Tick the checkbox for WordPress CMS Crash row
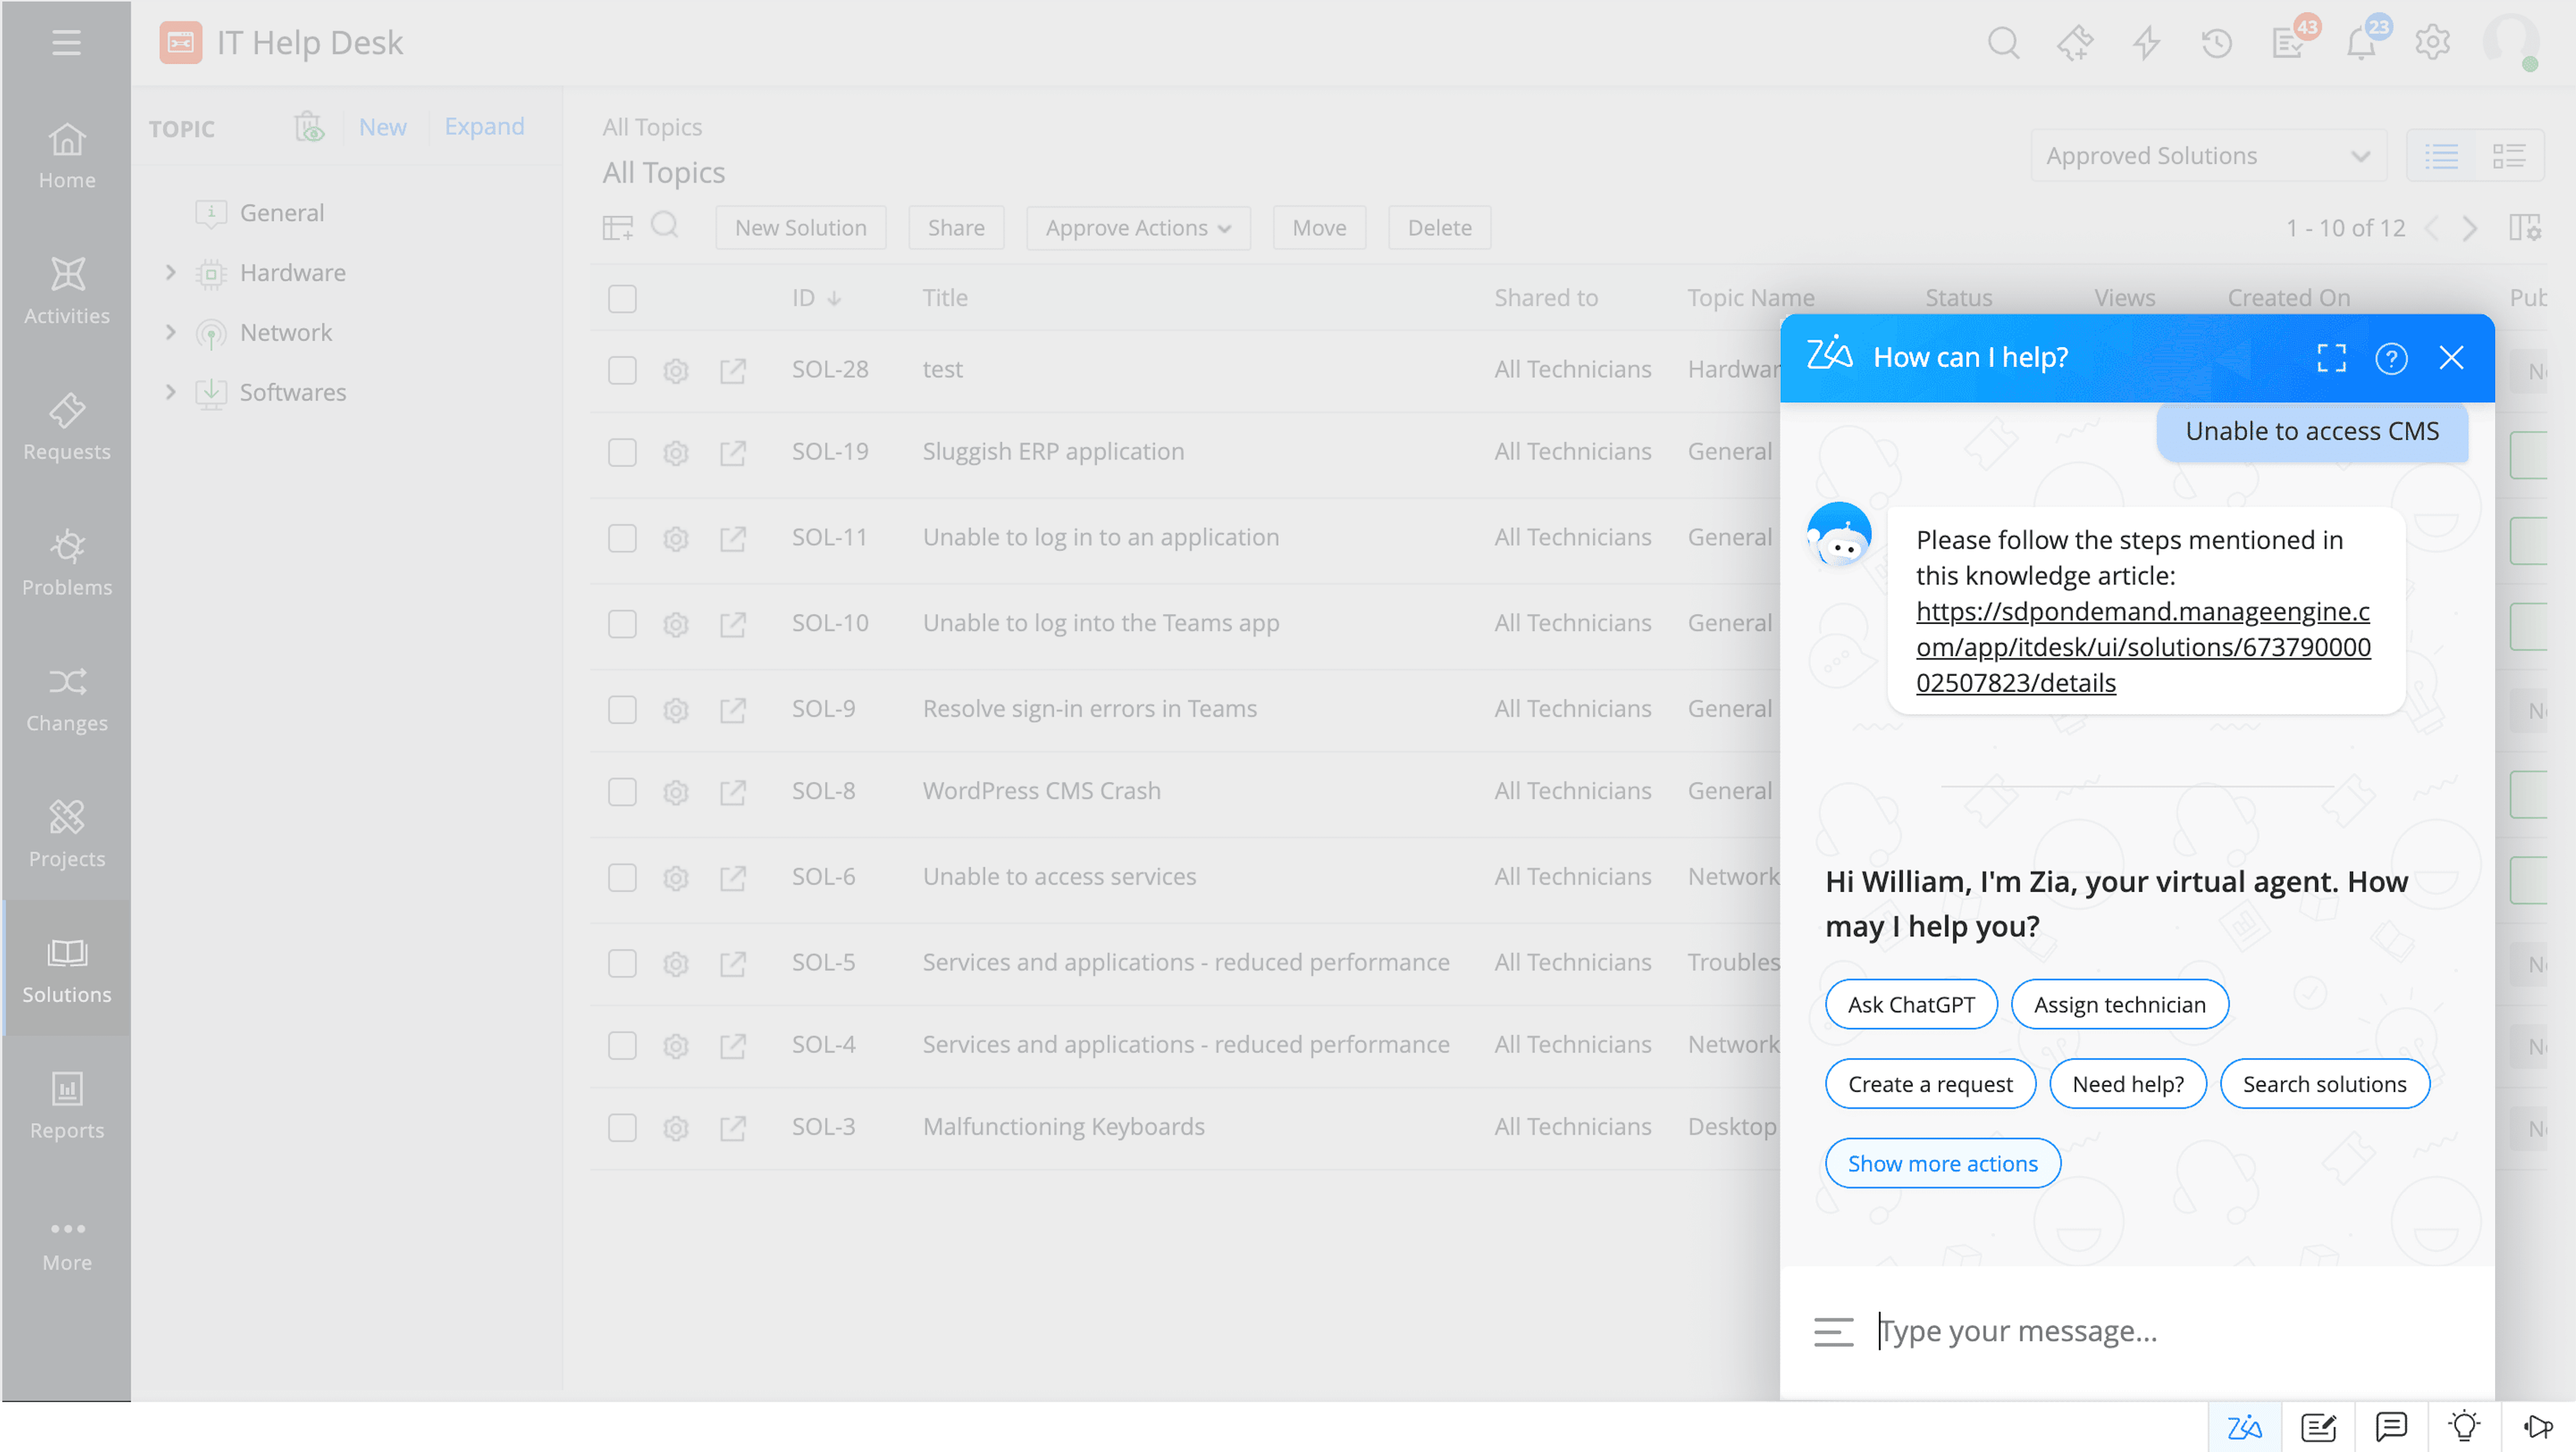This screenshot has width=2576, height=1452. click(x=621, y=791)
